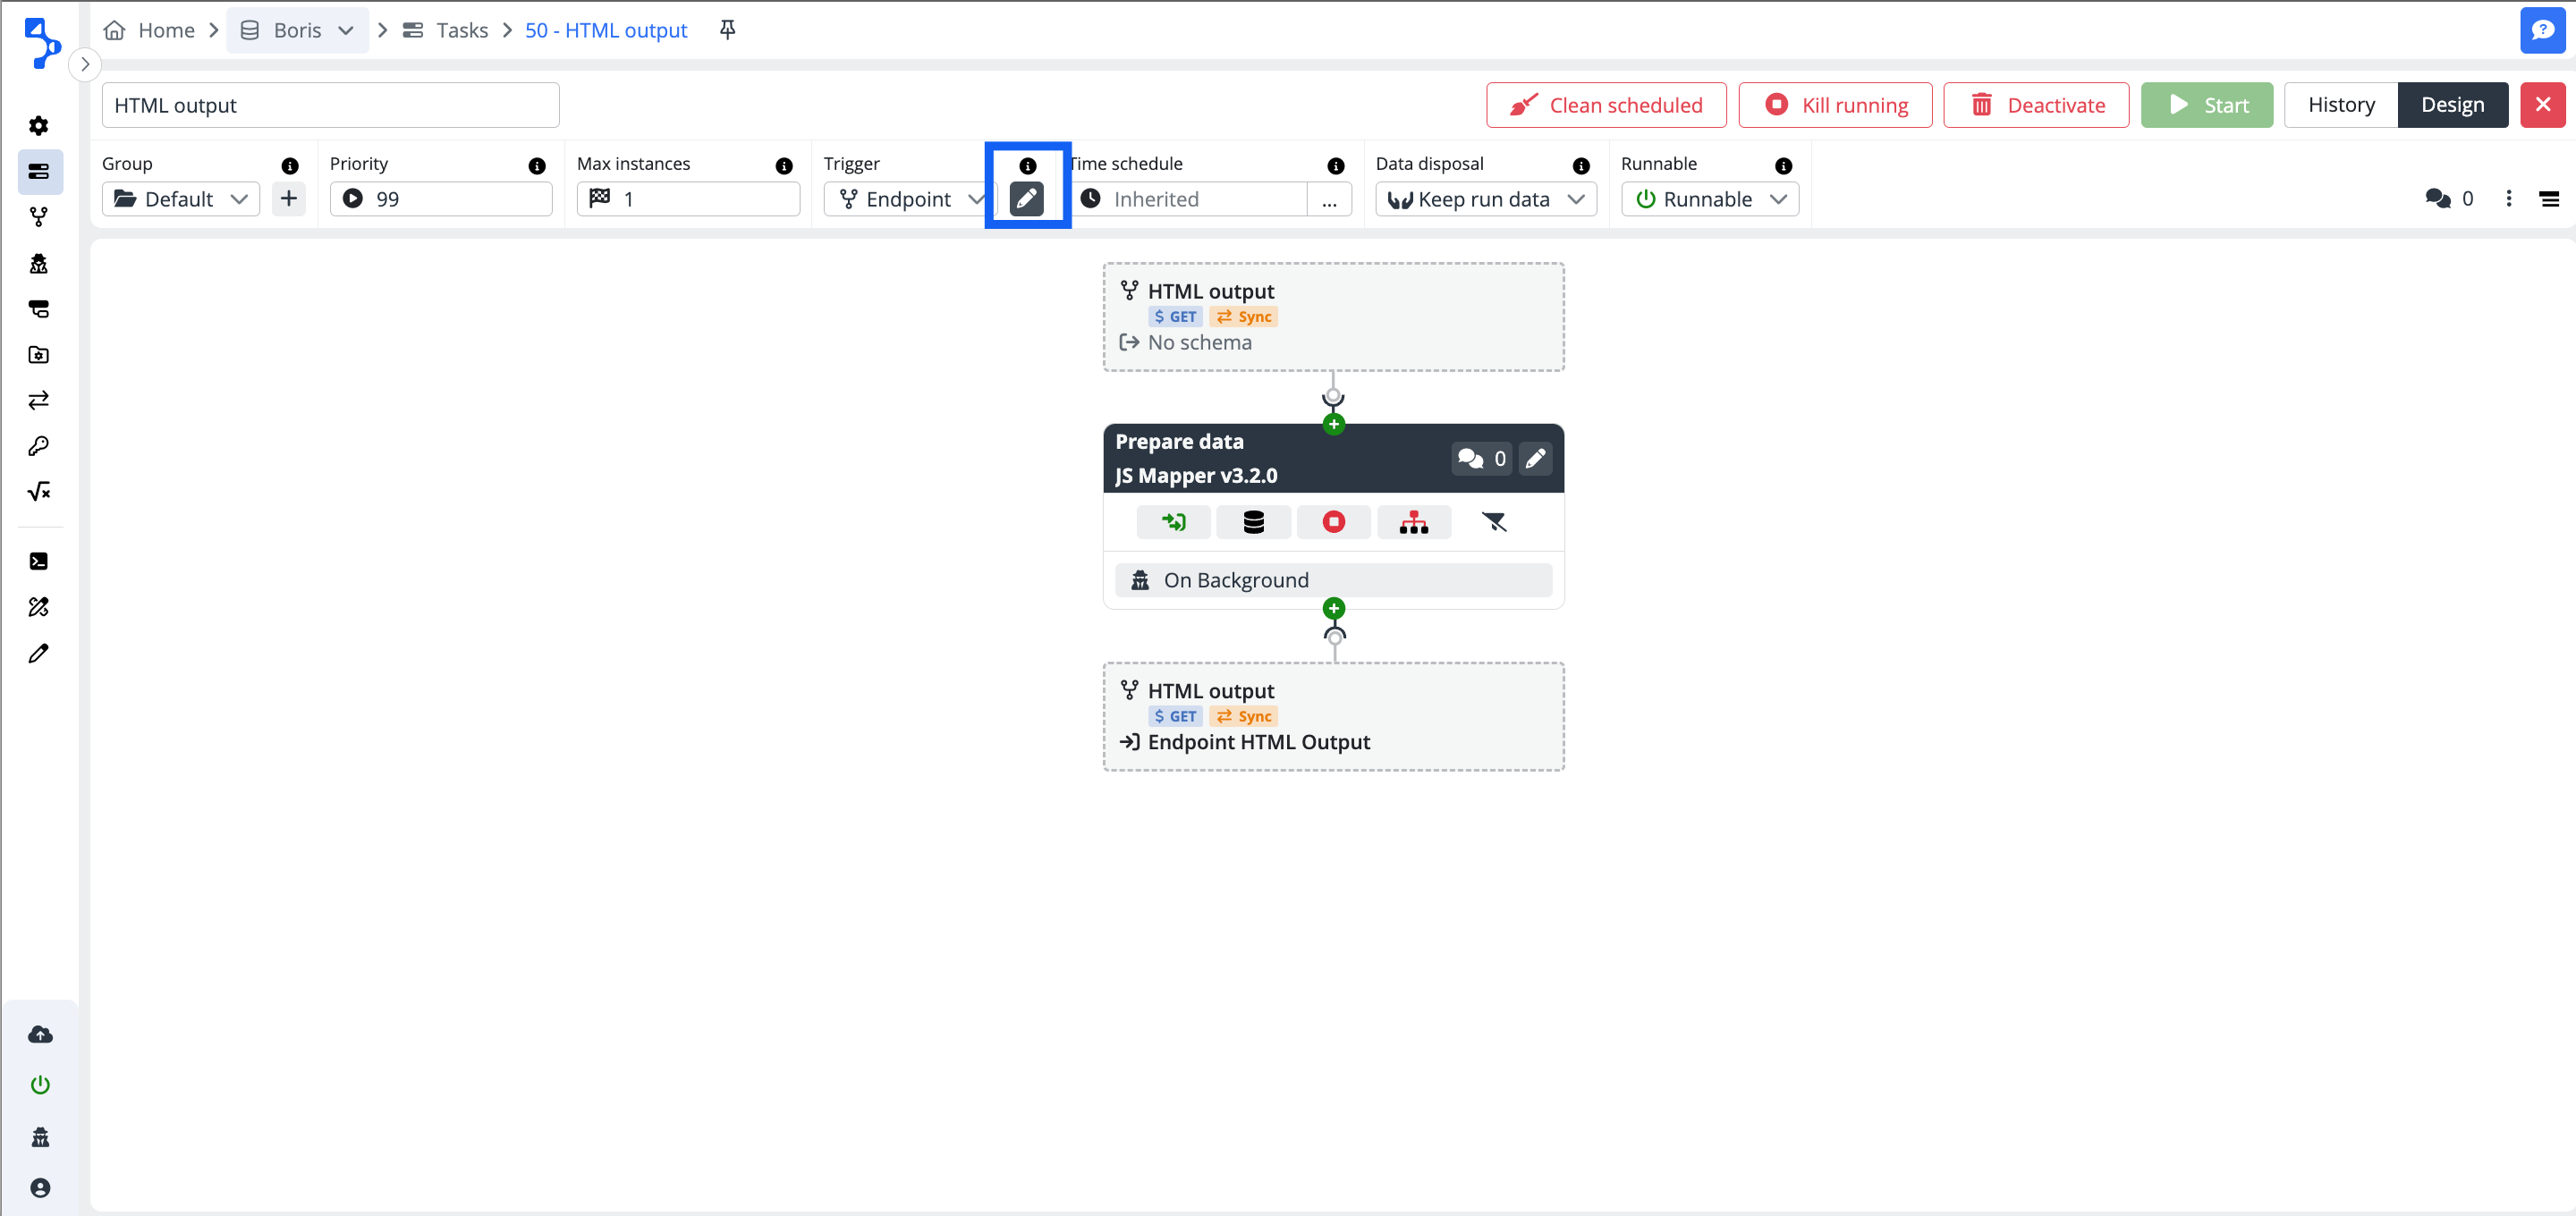
Task: Click the pencil icon next to Trigger
Action: (1026, 199)
